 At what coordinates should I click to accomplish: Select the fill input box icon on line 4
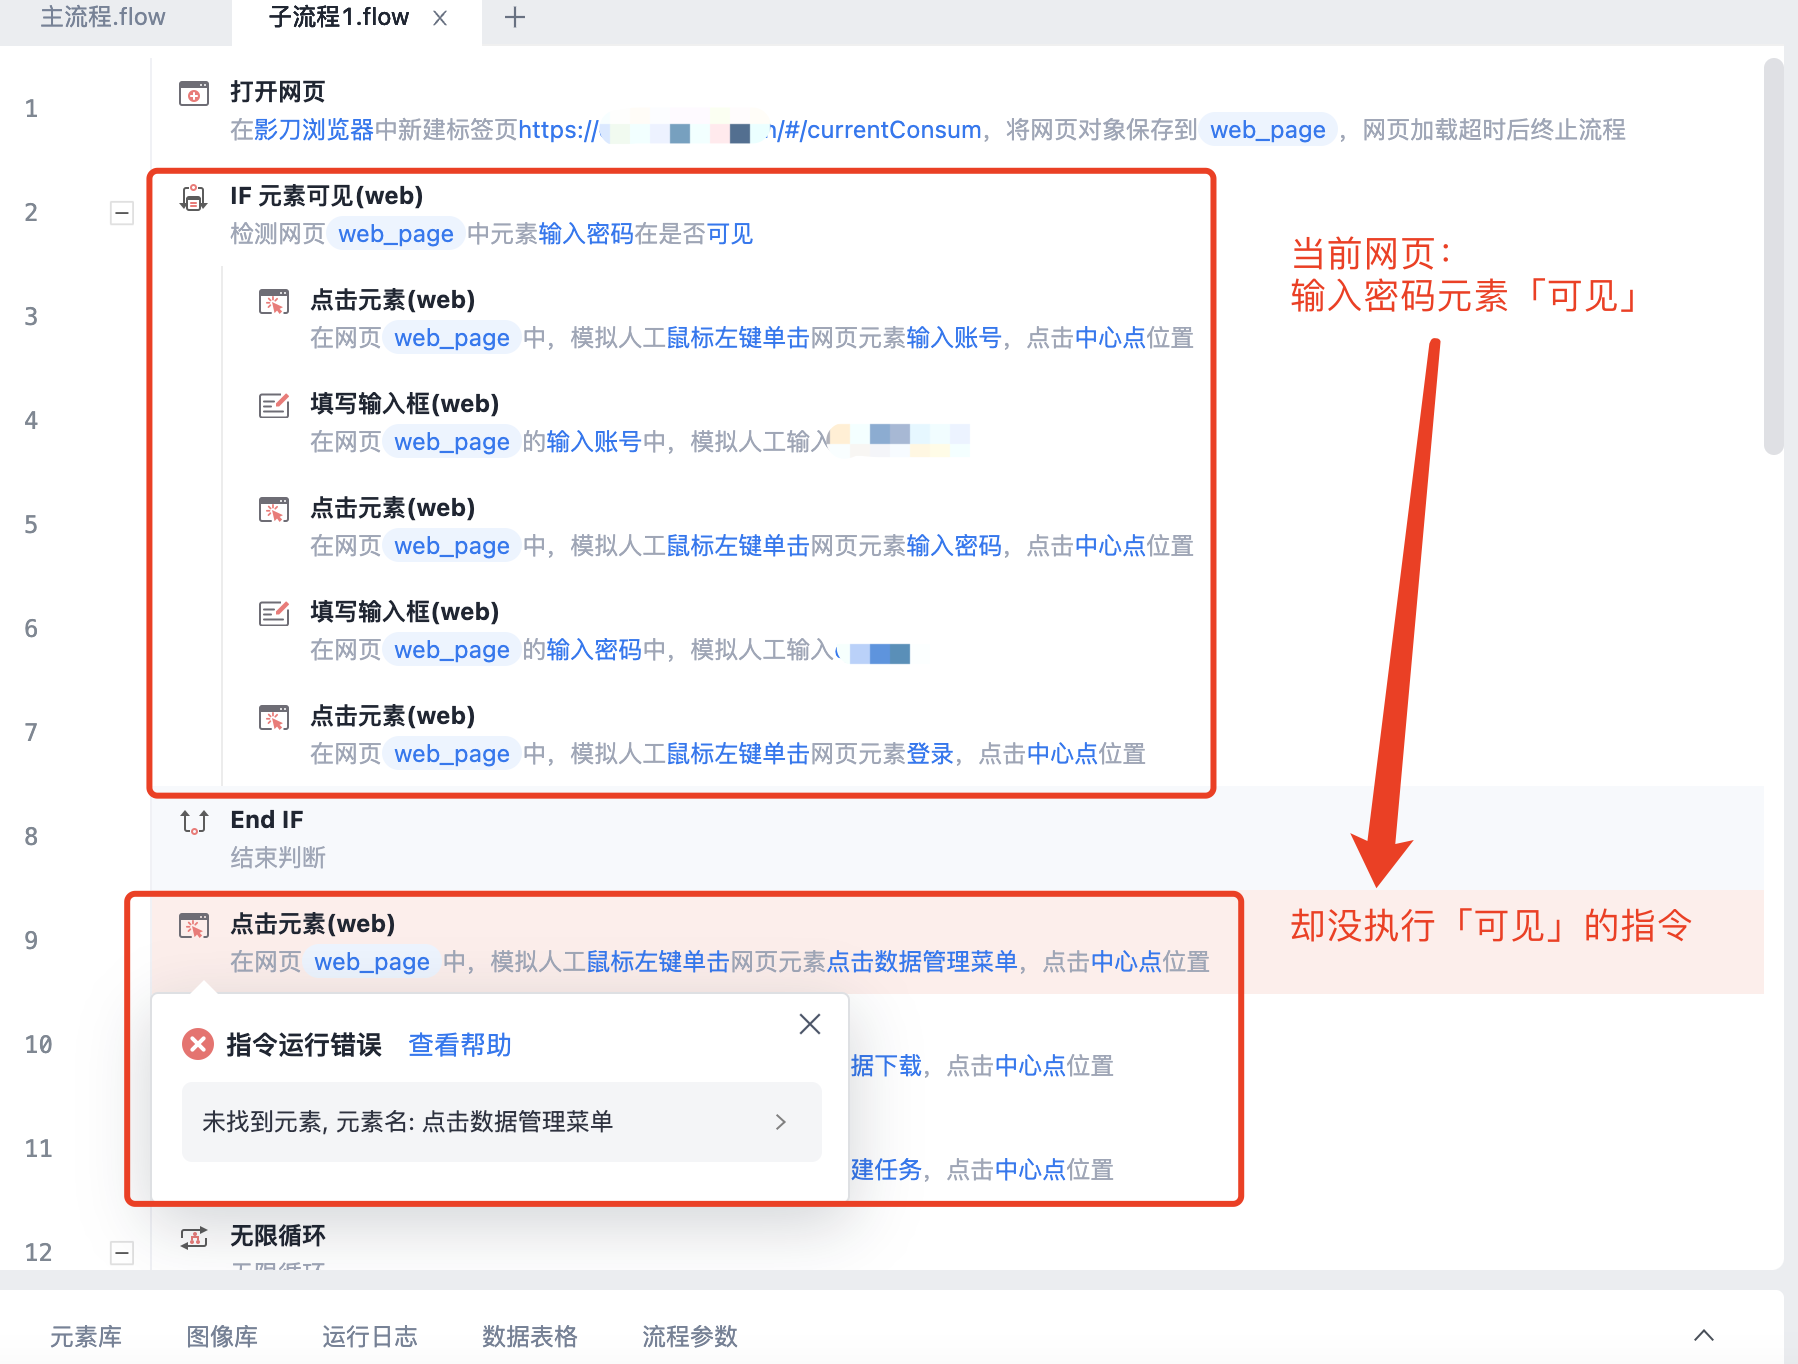coord(274,405)
